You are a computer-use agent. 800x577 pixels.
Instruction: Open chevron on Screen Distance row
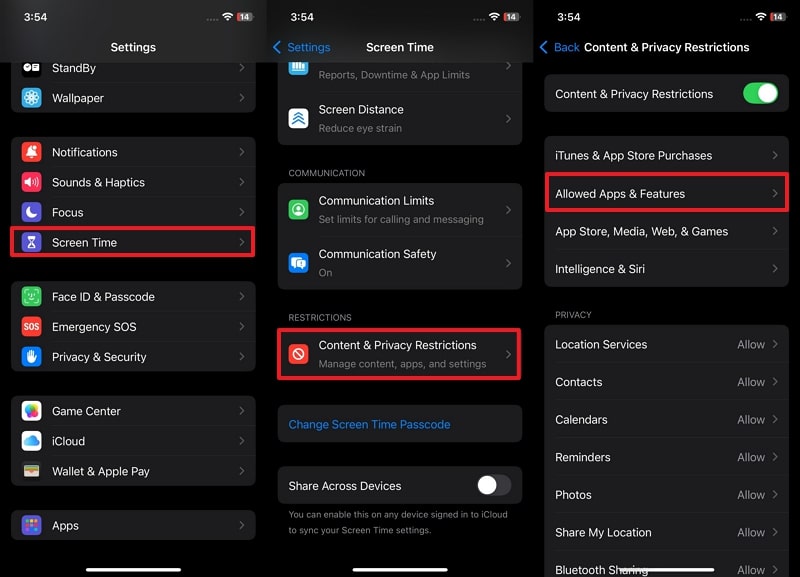[x=508, y=118]
